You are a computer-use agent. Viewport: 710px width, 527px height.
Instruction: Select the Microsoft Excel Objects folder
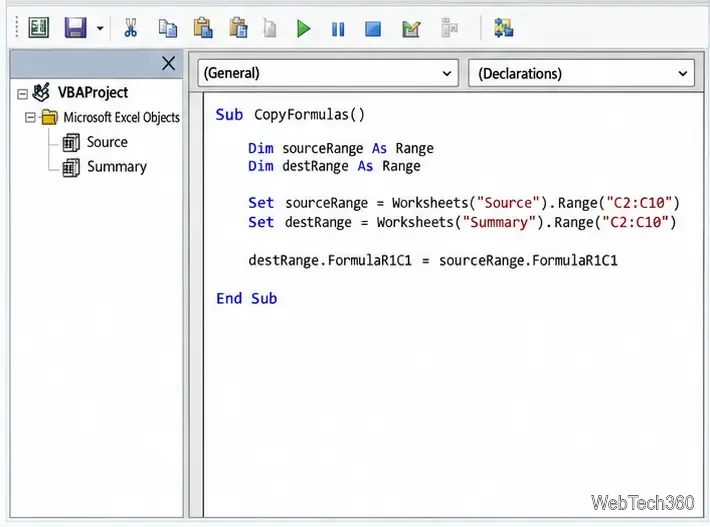click(x=121, y=117)
